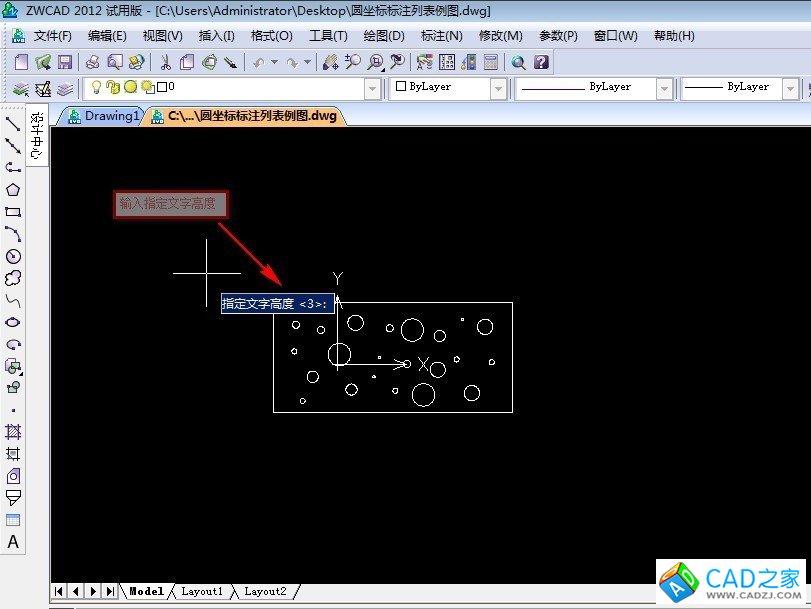Open the ByLayer linetype dropdown

coord(664,88)
